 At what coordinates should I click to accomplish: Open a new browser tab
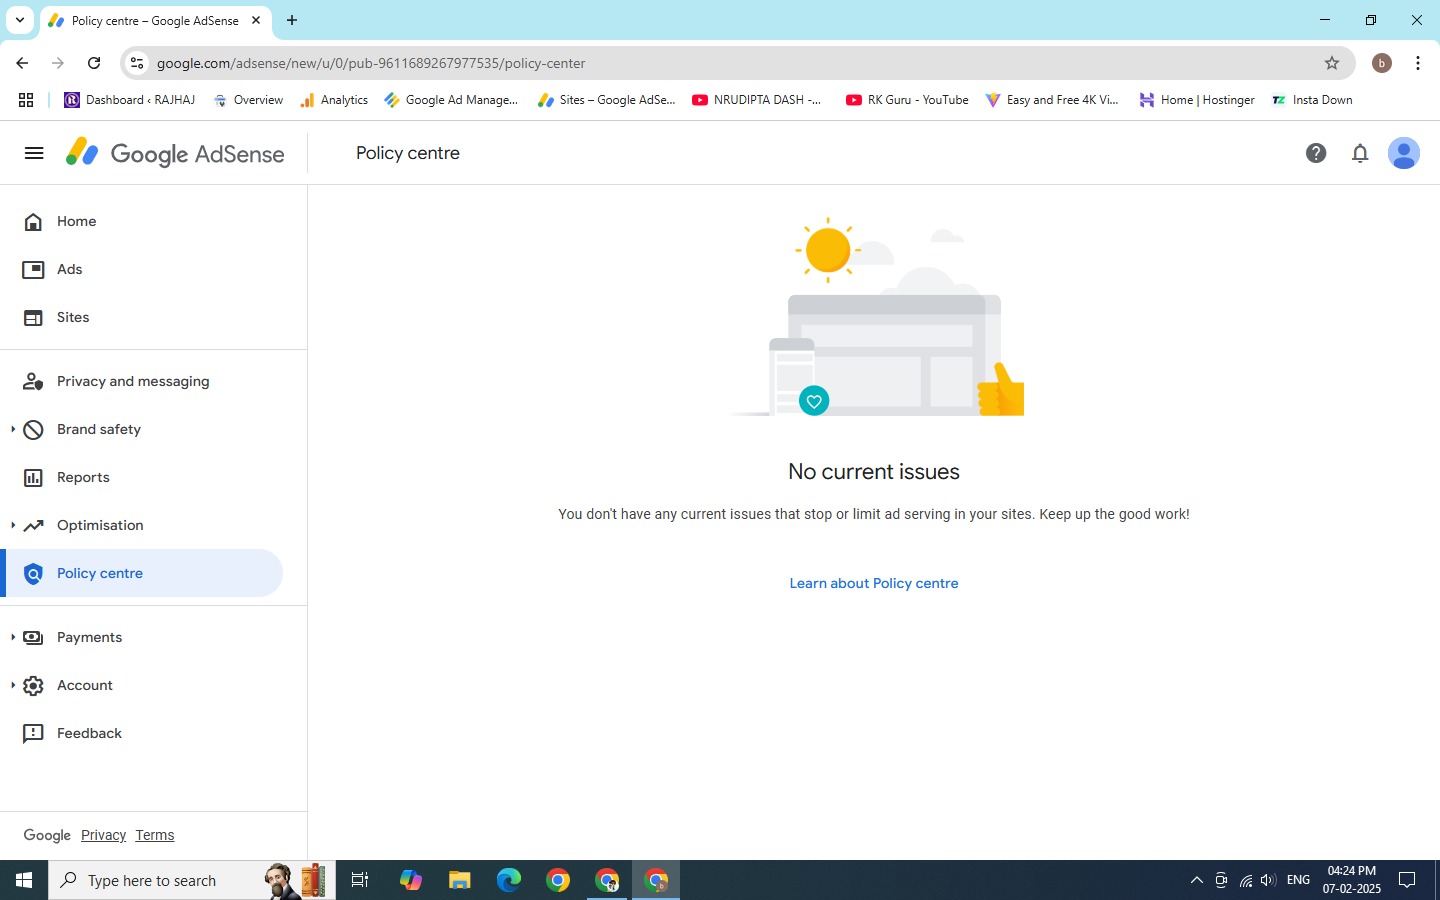pyautogui.click(x=292, y=20)
